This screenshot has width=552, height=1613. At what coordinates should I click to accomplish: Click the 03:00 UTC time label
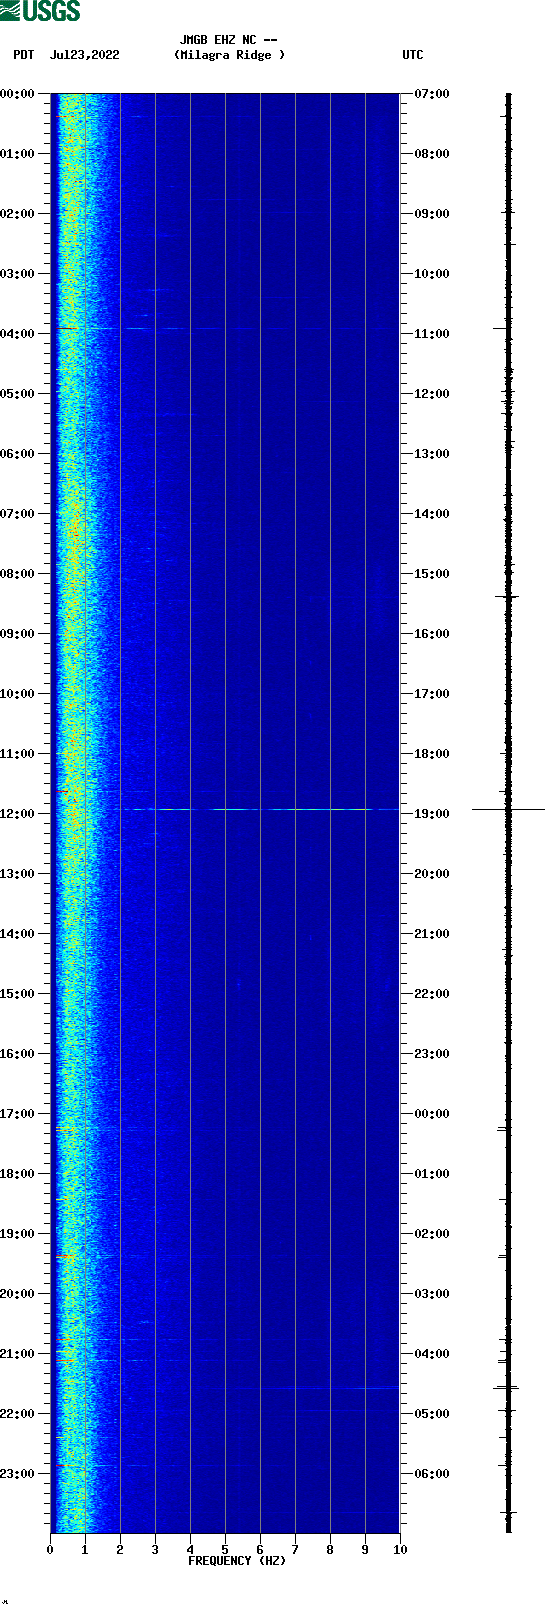[x=431, y=1294]
